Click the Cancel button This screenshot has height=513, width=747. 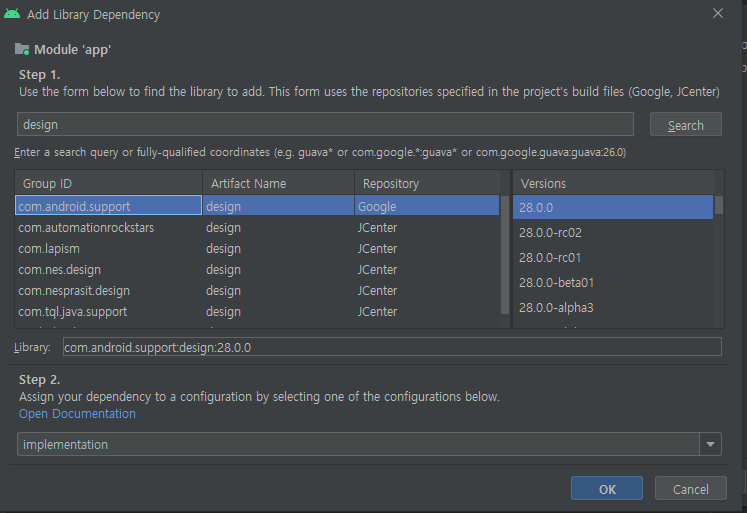(x=691, y=489)
